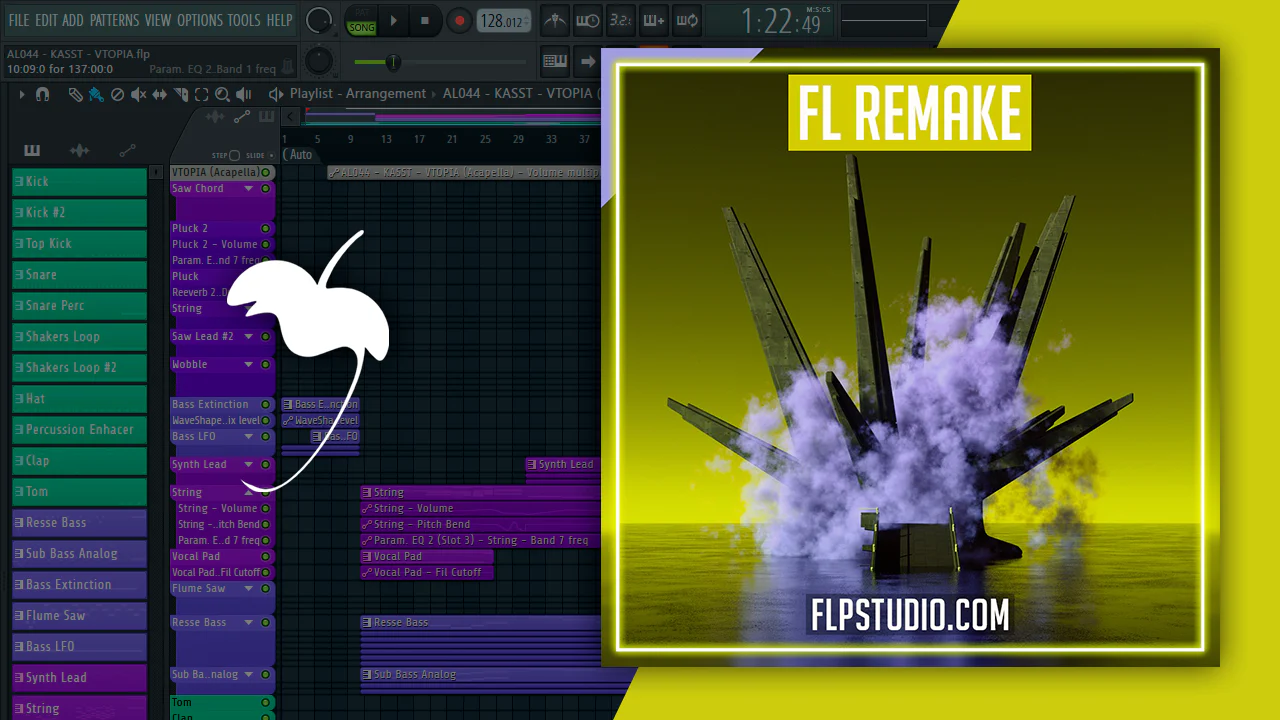The width and height of the screenshot is (1280, 720).
Task: Mute the Saw Lead #2 track
Action: [x=266, y=336]
